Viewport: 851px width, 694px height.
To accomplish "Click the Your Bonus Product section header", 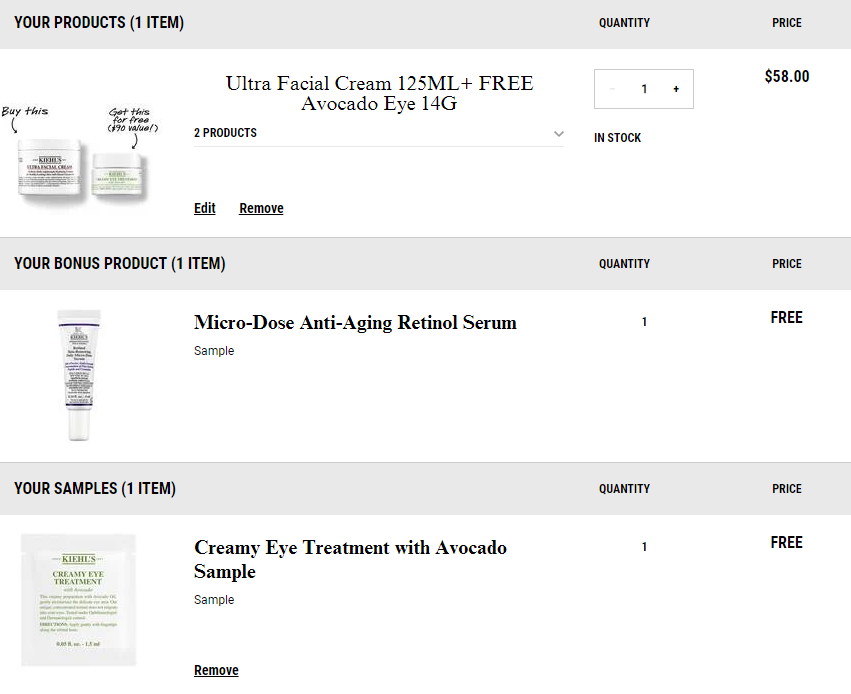I will [119, 264].
